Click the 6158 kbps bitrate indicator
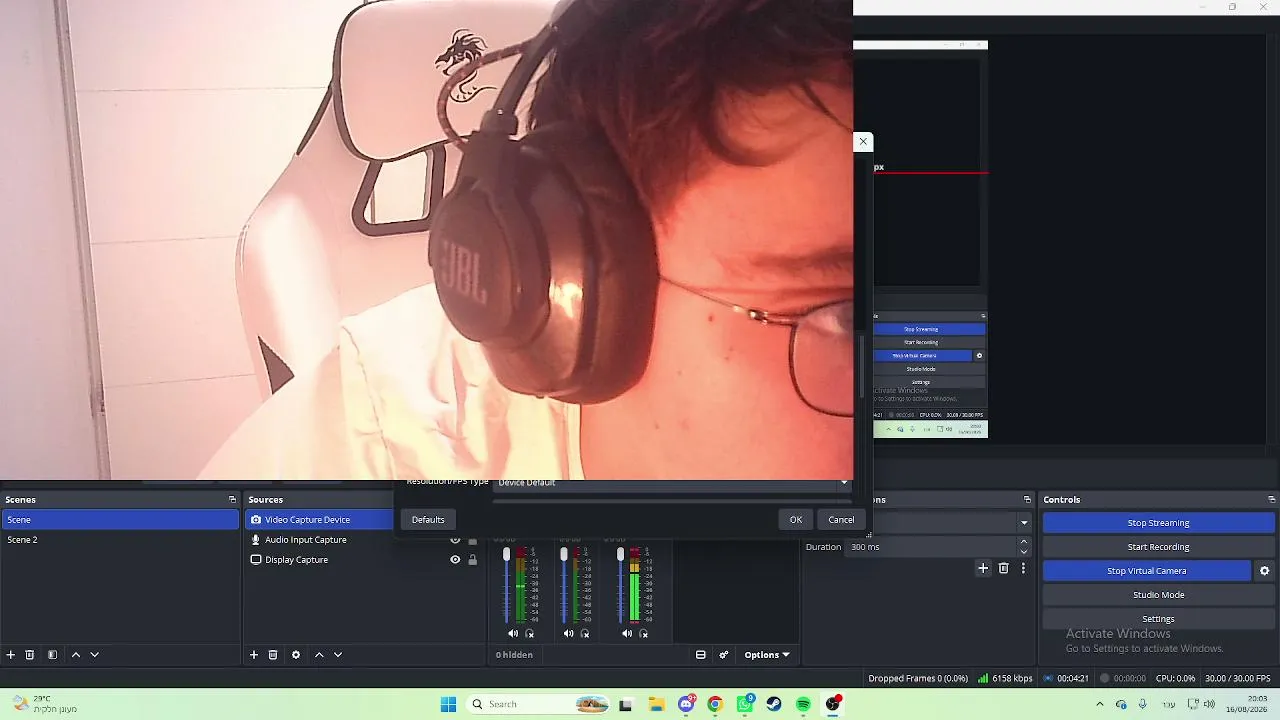 tap(1005, 679)
